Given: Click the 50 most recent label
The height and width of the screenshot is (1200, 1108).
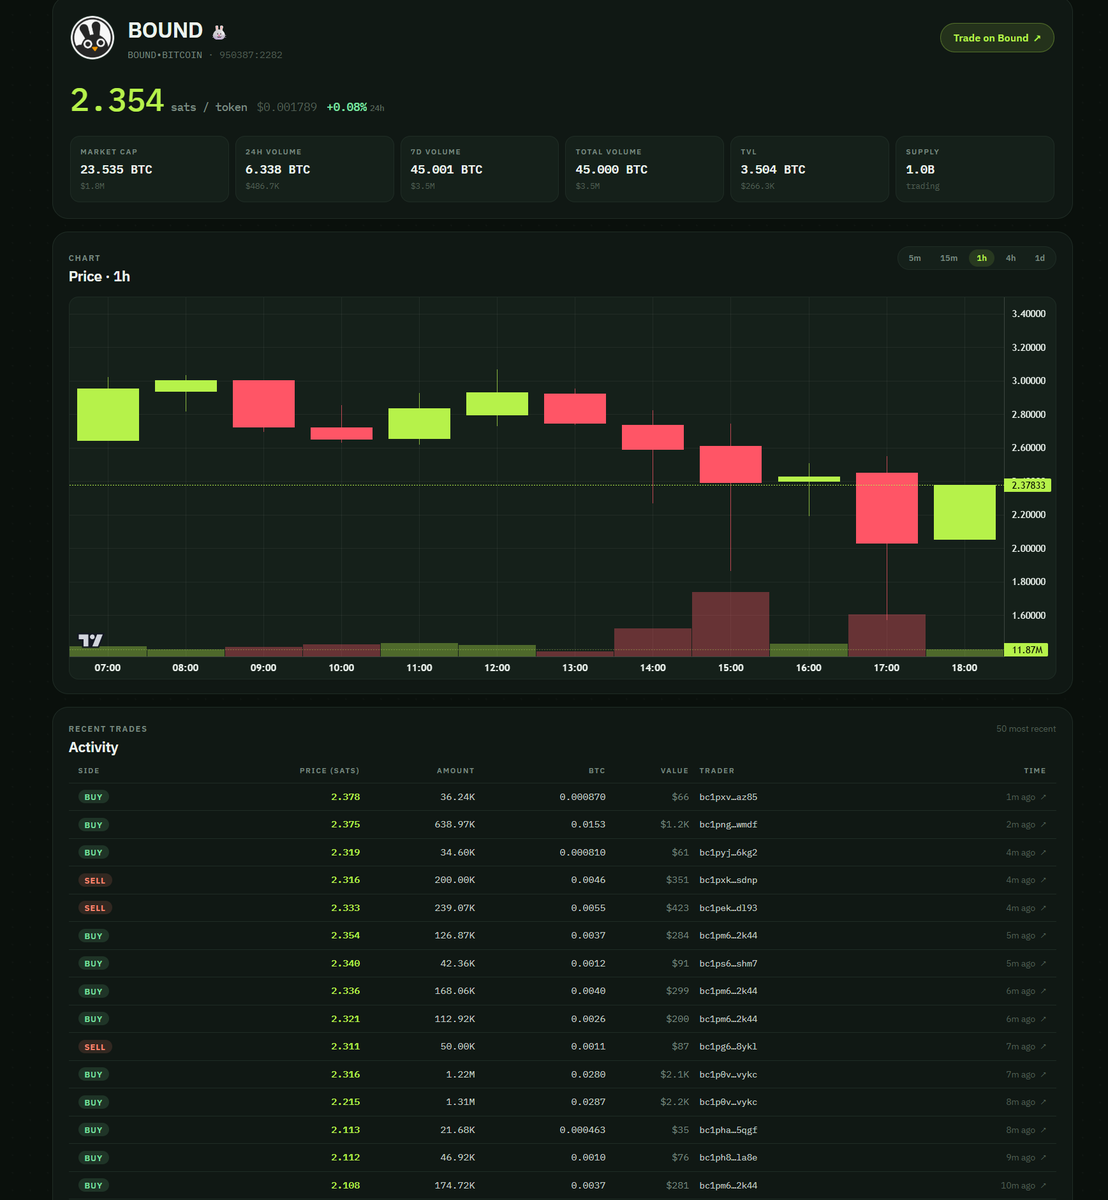Looking at the screenshot, I should click(1026, 729).
